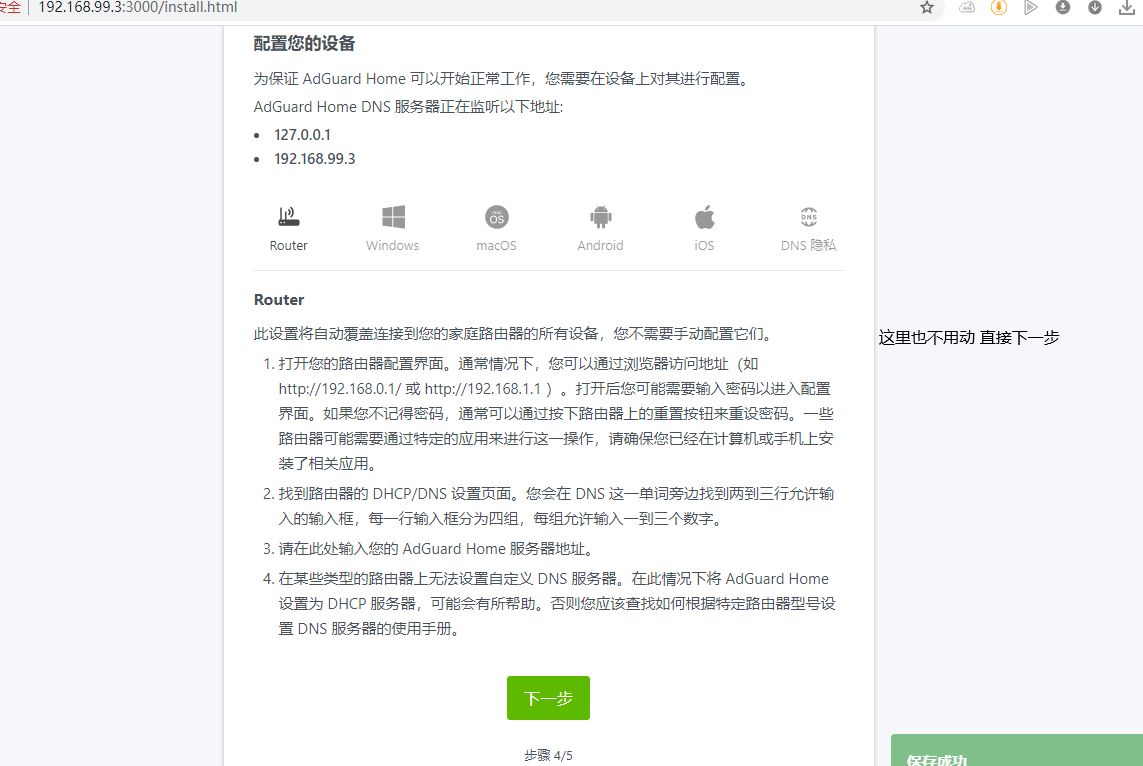Open the DNS 隐私 tab
Image resolution: width=1143 pixels, height=766 pixels.
point(808,228)
